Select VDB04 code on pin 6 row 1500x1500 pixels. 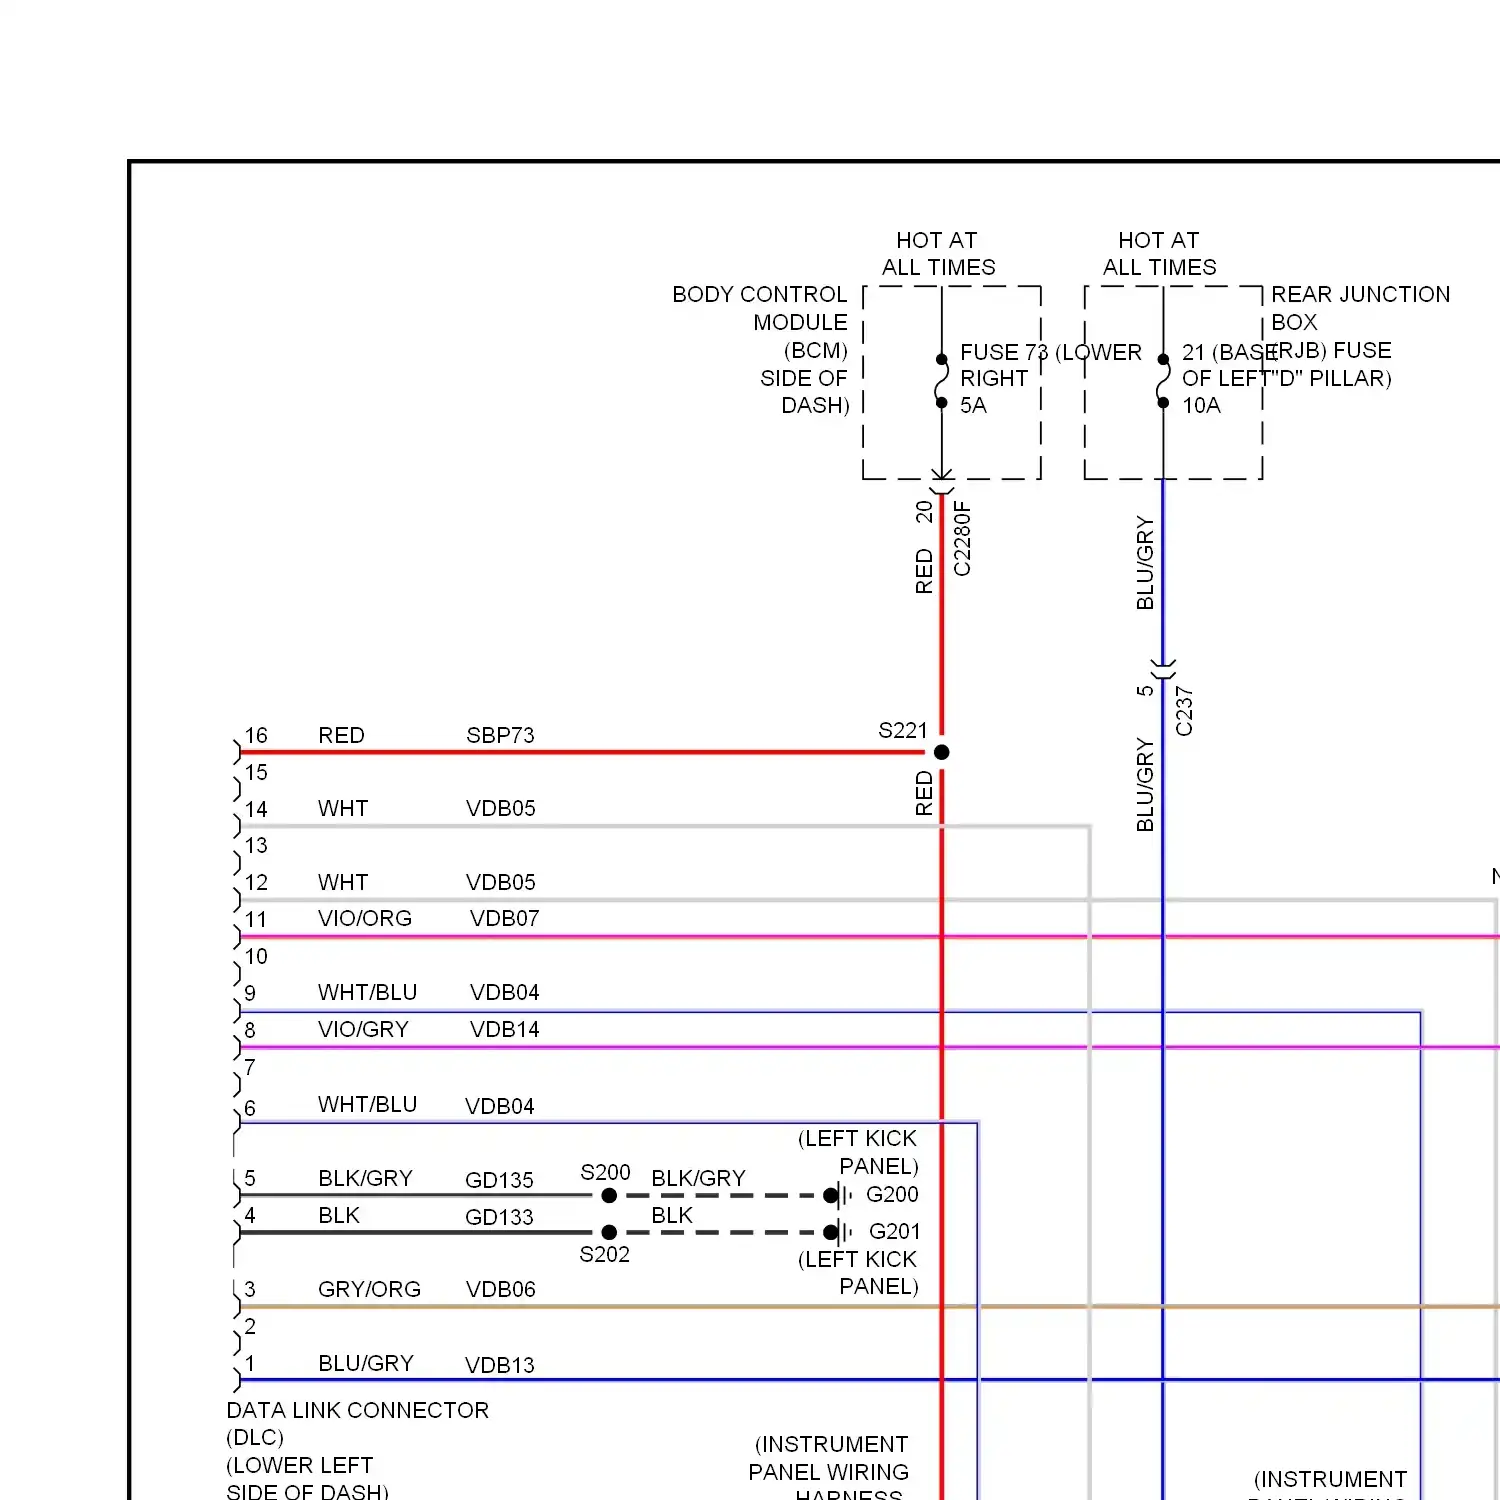click(500, 1106)
